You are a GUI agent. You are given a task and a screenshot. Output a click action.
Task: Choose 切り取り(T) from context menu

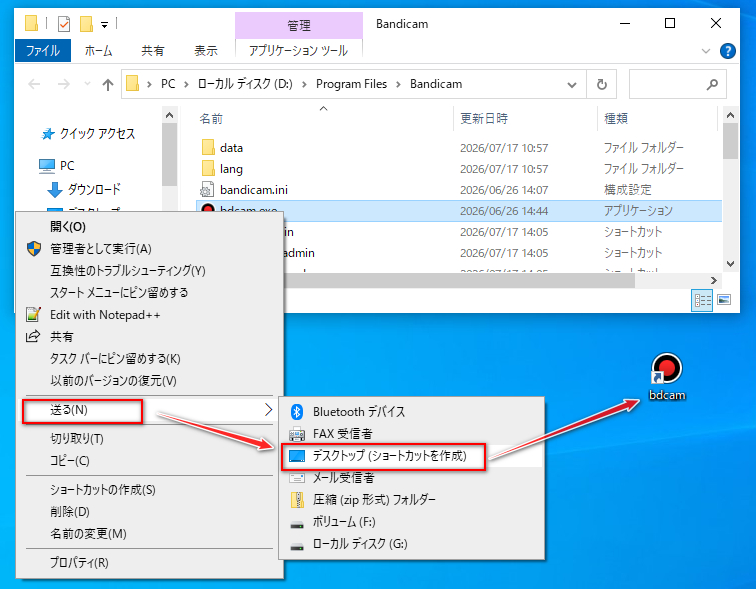point(149,439)
